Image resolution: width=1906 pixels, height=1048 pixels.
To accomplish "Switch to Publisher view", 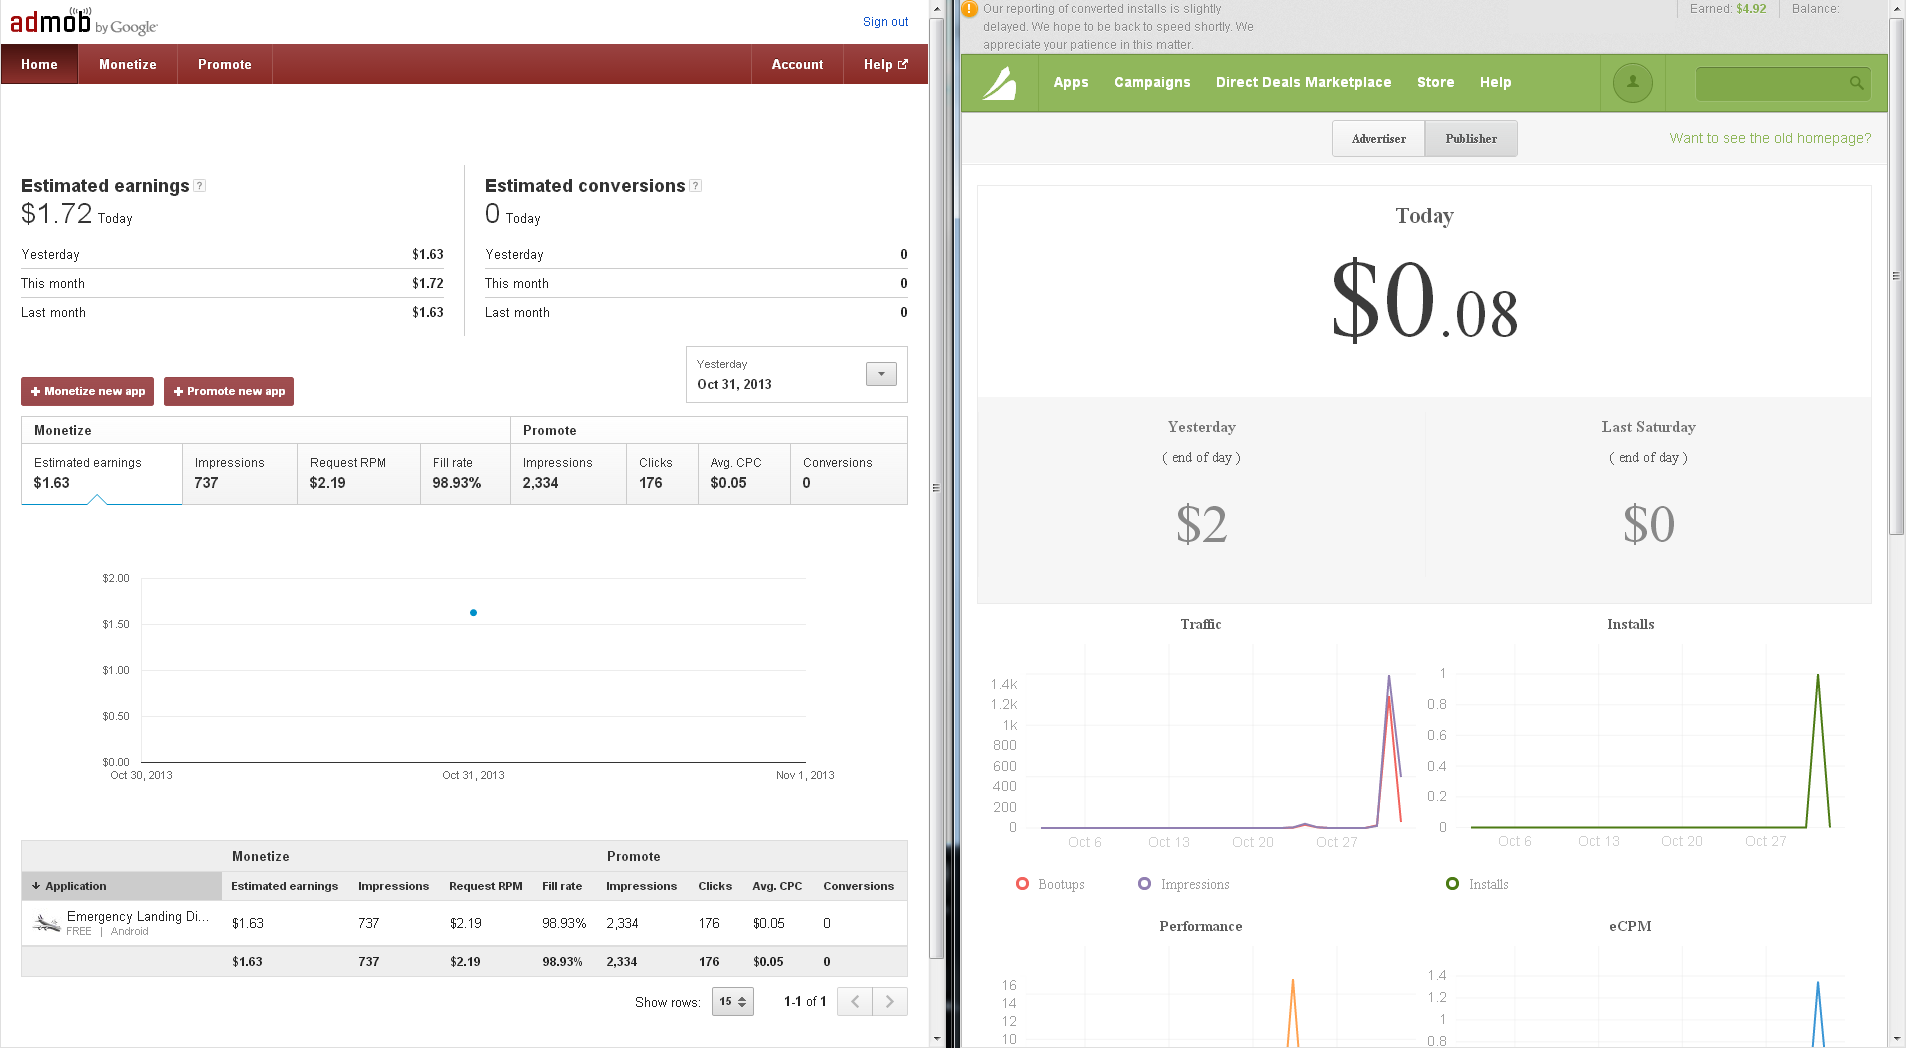I will coord(1471,139).
